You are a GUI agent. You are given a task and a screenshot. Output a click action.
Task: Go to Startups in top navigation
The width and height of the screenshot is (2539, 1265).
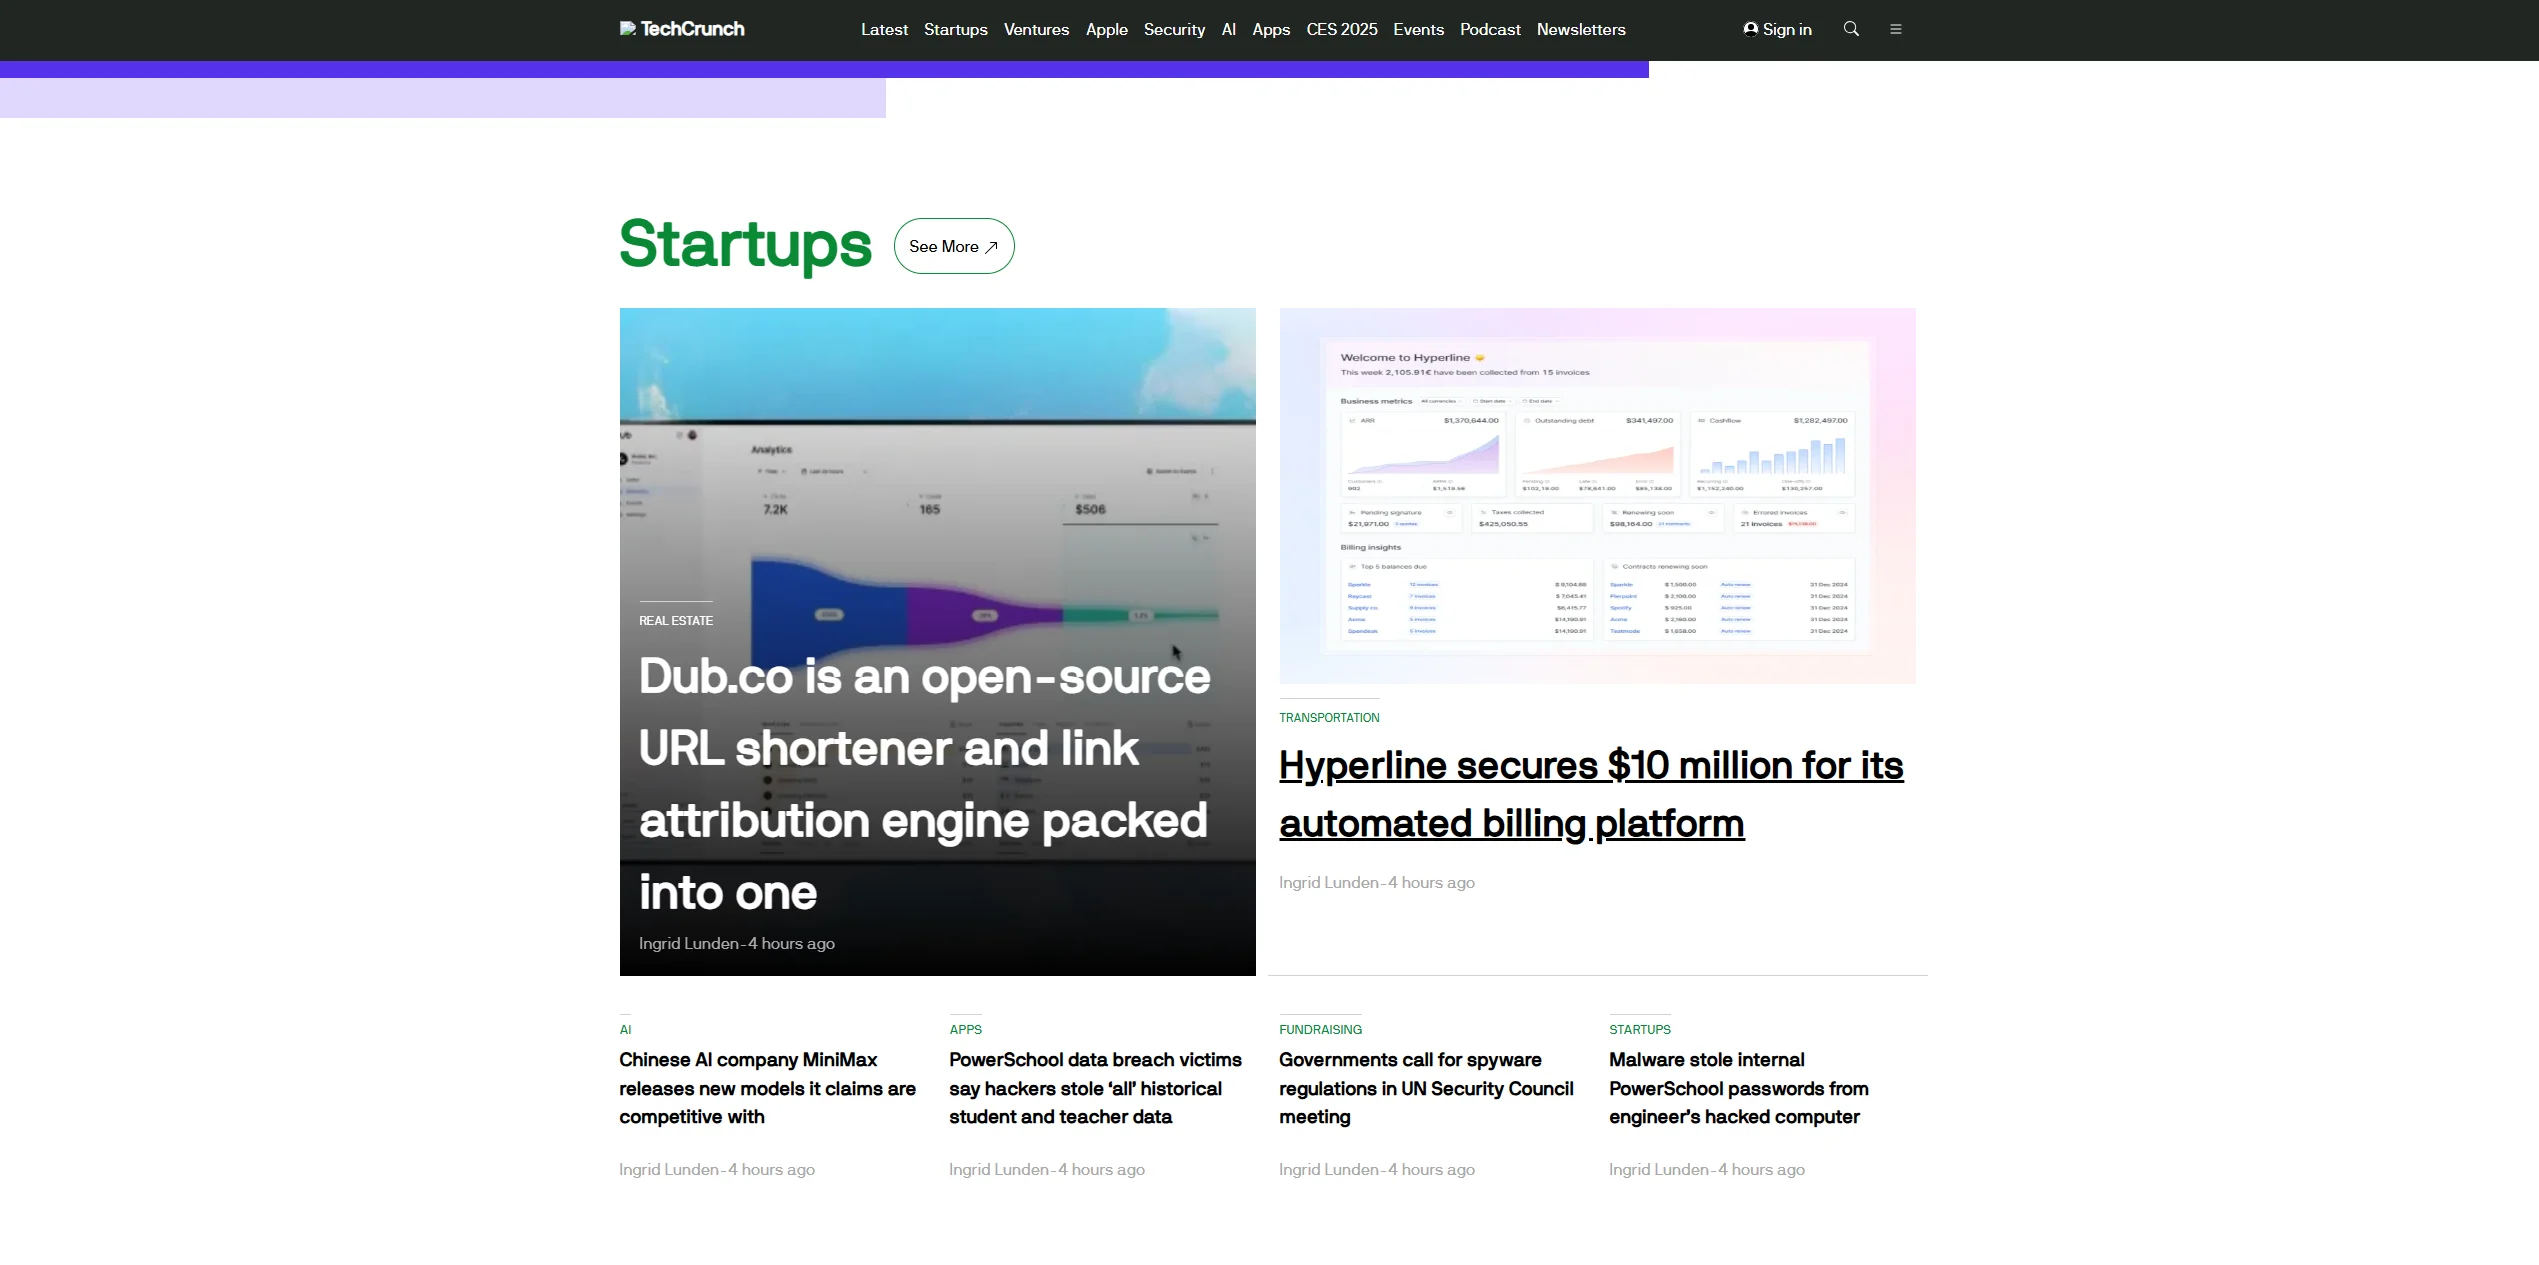955,29
